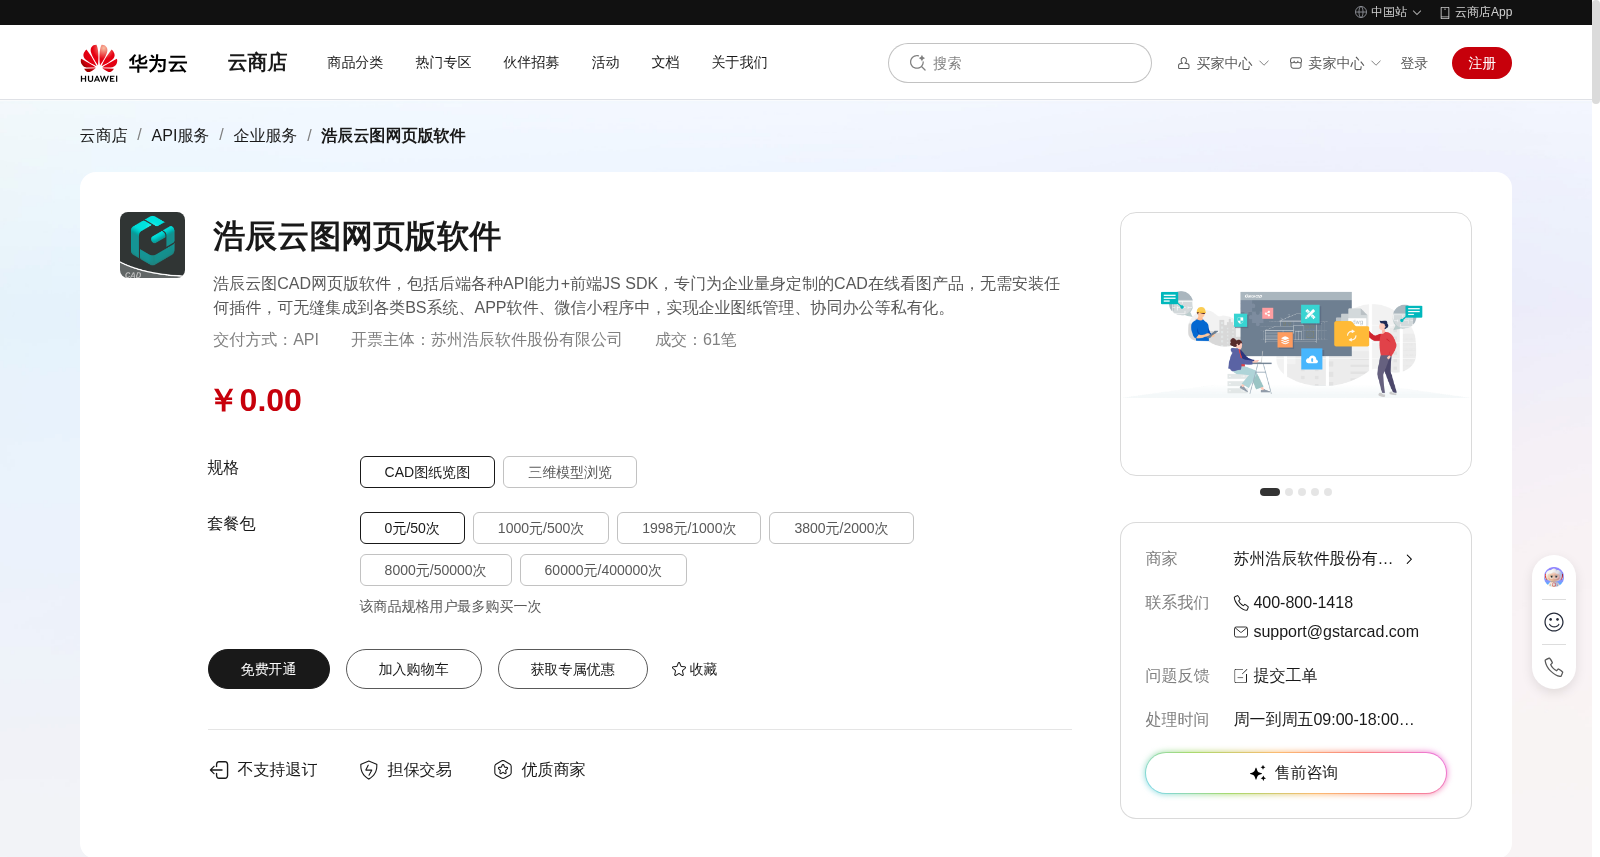Open the 关于我们 menu item

click(739, 62)
